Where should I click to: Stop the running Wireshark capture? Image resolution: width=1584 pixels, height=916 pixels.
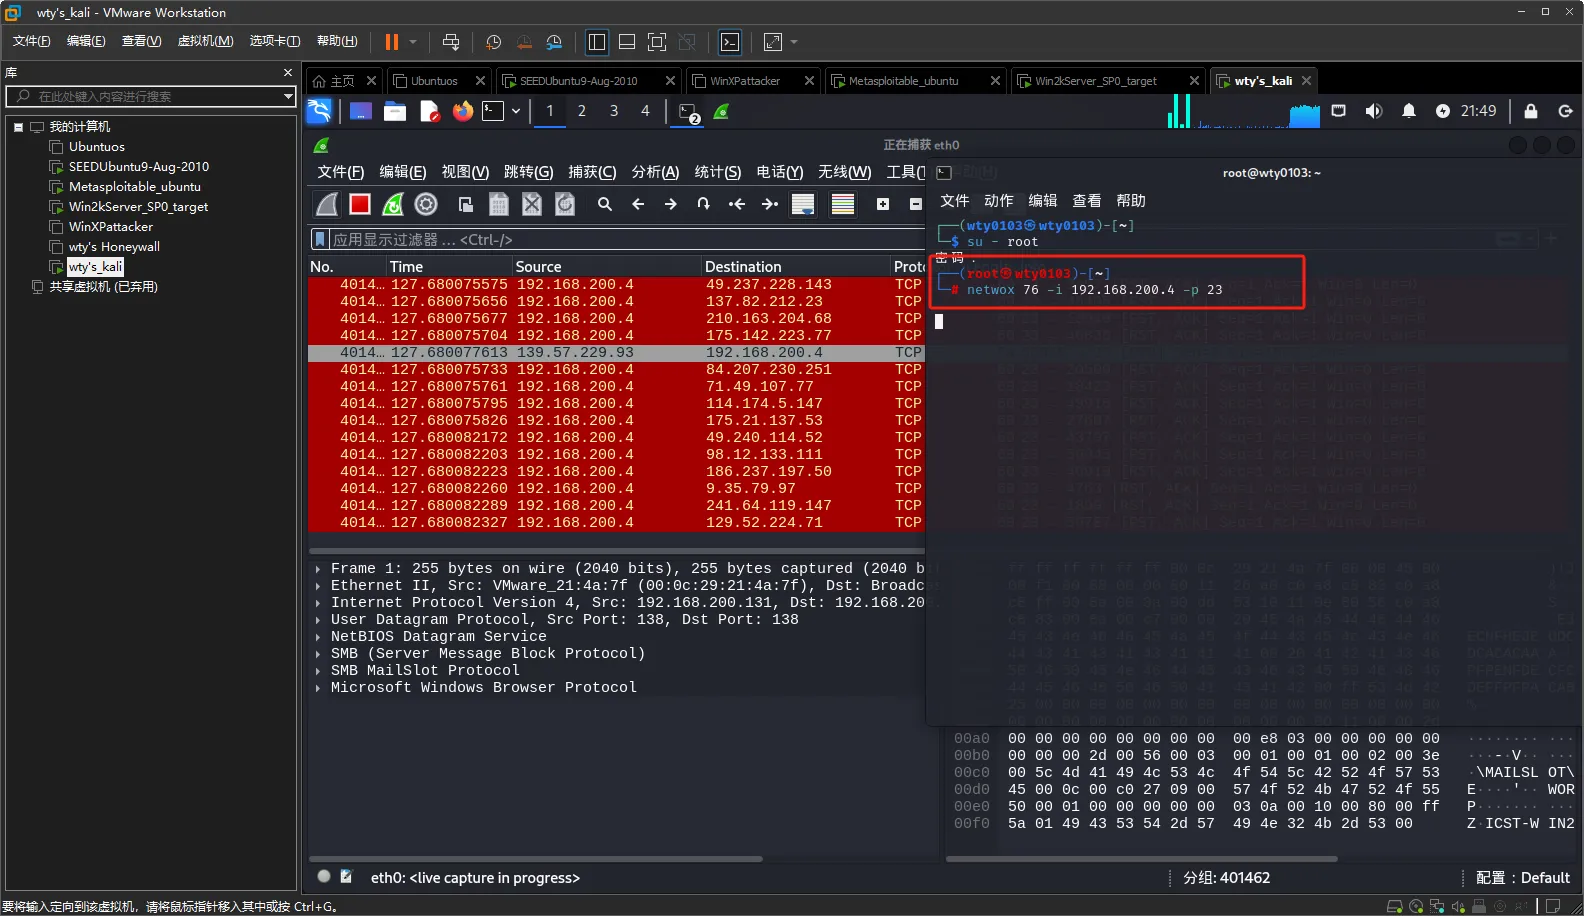click(x=360, y=204)
